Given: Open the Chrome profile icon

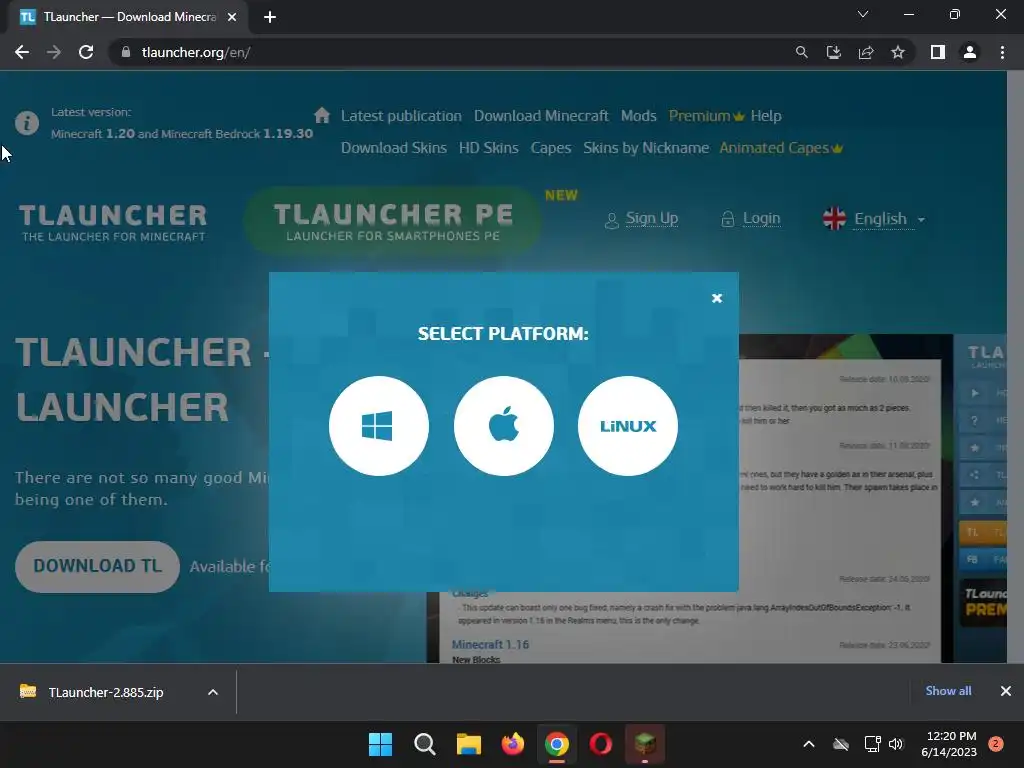Looking at the screenshot, I should click(970, 52).
